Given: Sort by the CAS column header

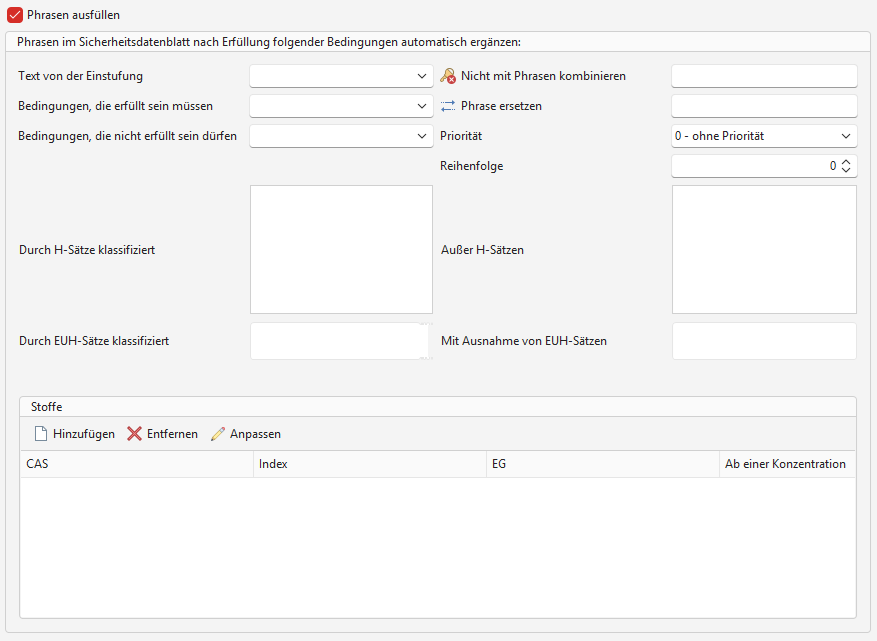Looking at the screenshot, I should 137,464.
